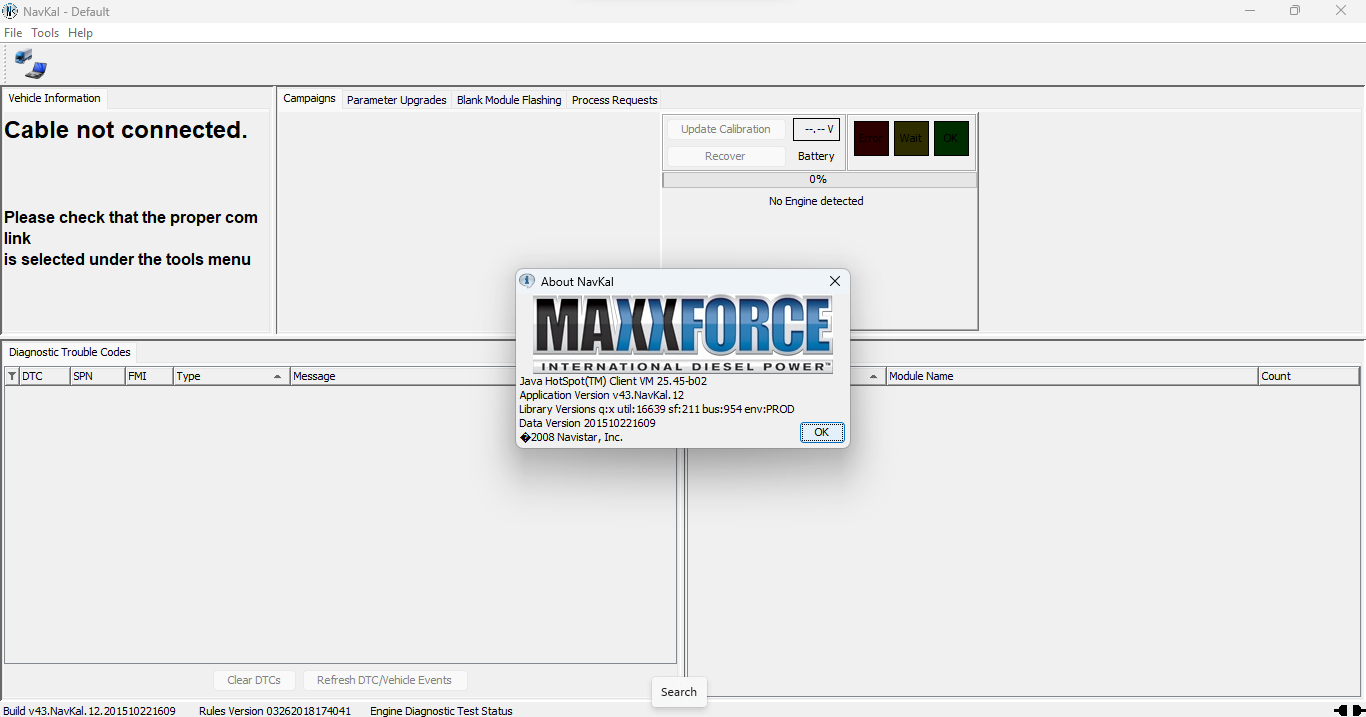Screen dimensions: 1366x717
Task: Sort the table by the DTC column
Action: 44,376
